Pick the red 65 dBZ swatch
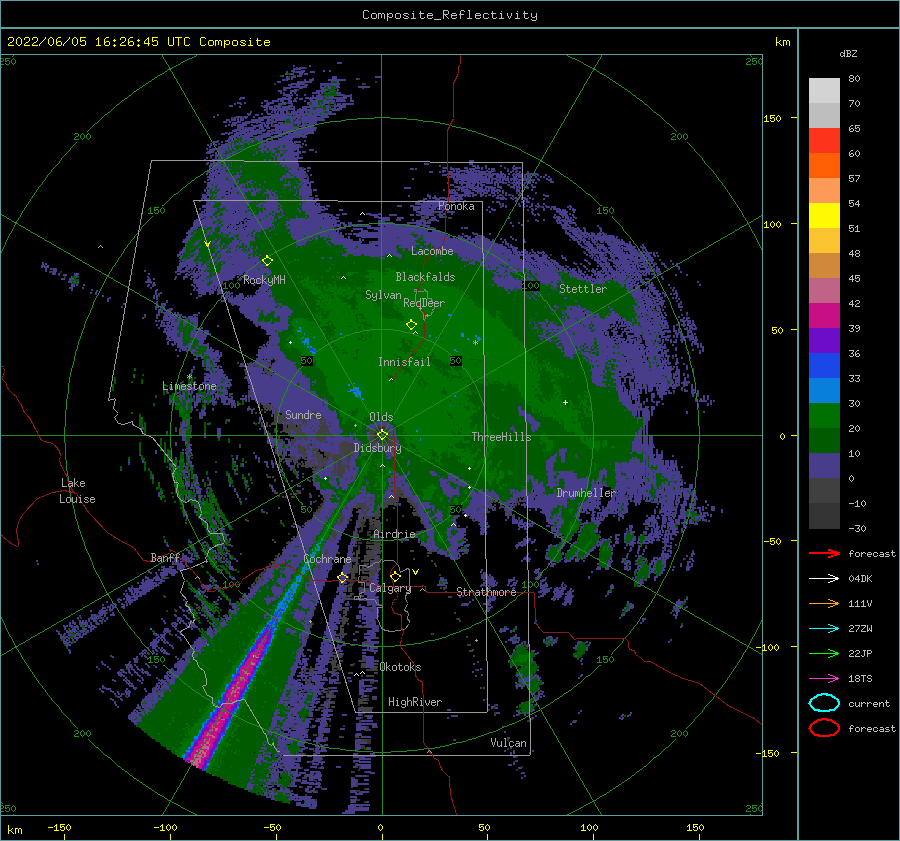Screen dimensions: 900x841 coord(824,140)
